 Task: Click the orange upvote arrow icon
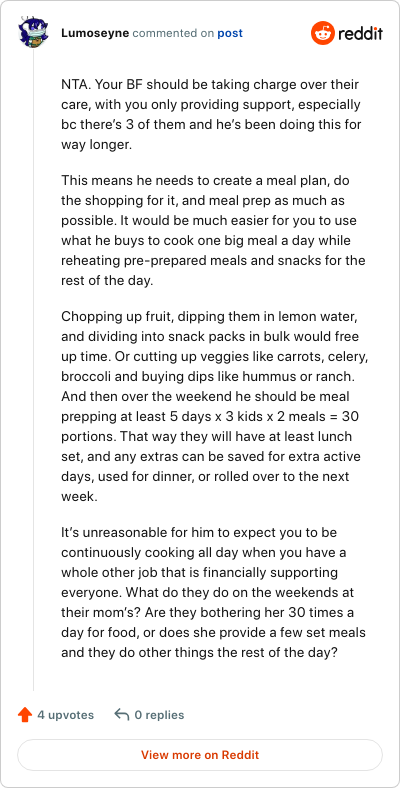tap(25, 715)
